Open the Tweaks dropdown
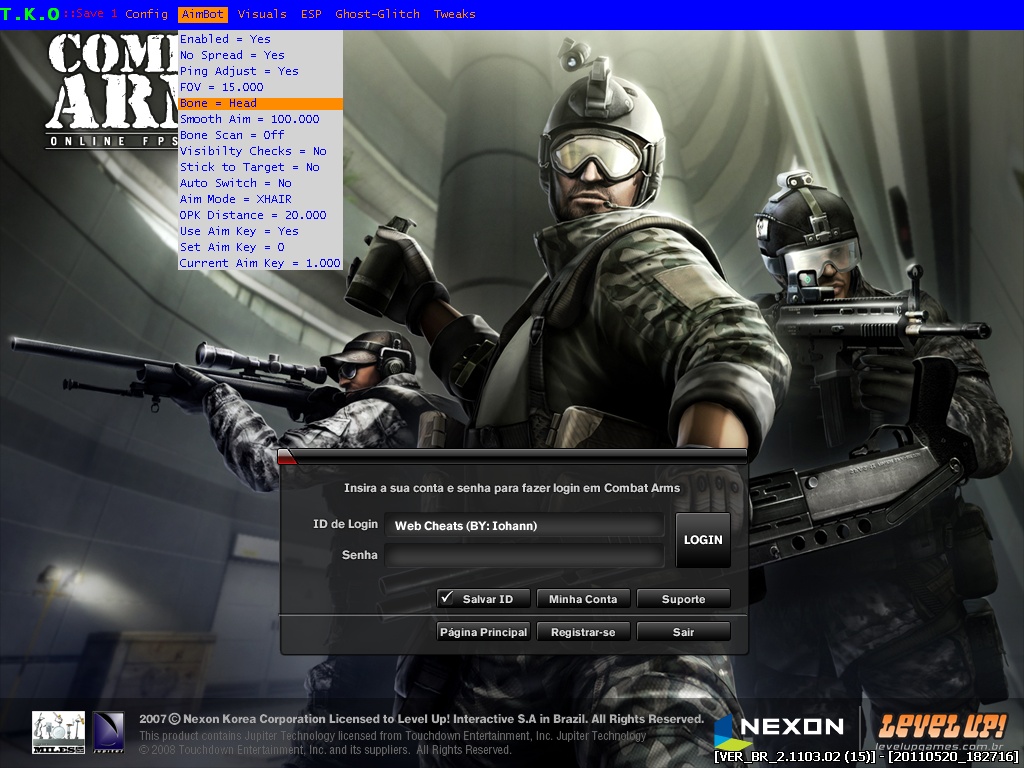 tap(455, 13)
